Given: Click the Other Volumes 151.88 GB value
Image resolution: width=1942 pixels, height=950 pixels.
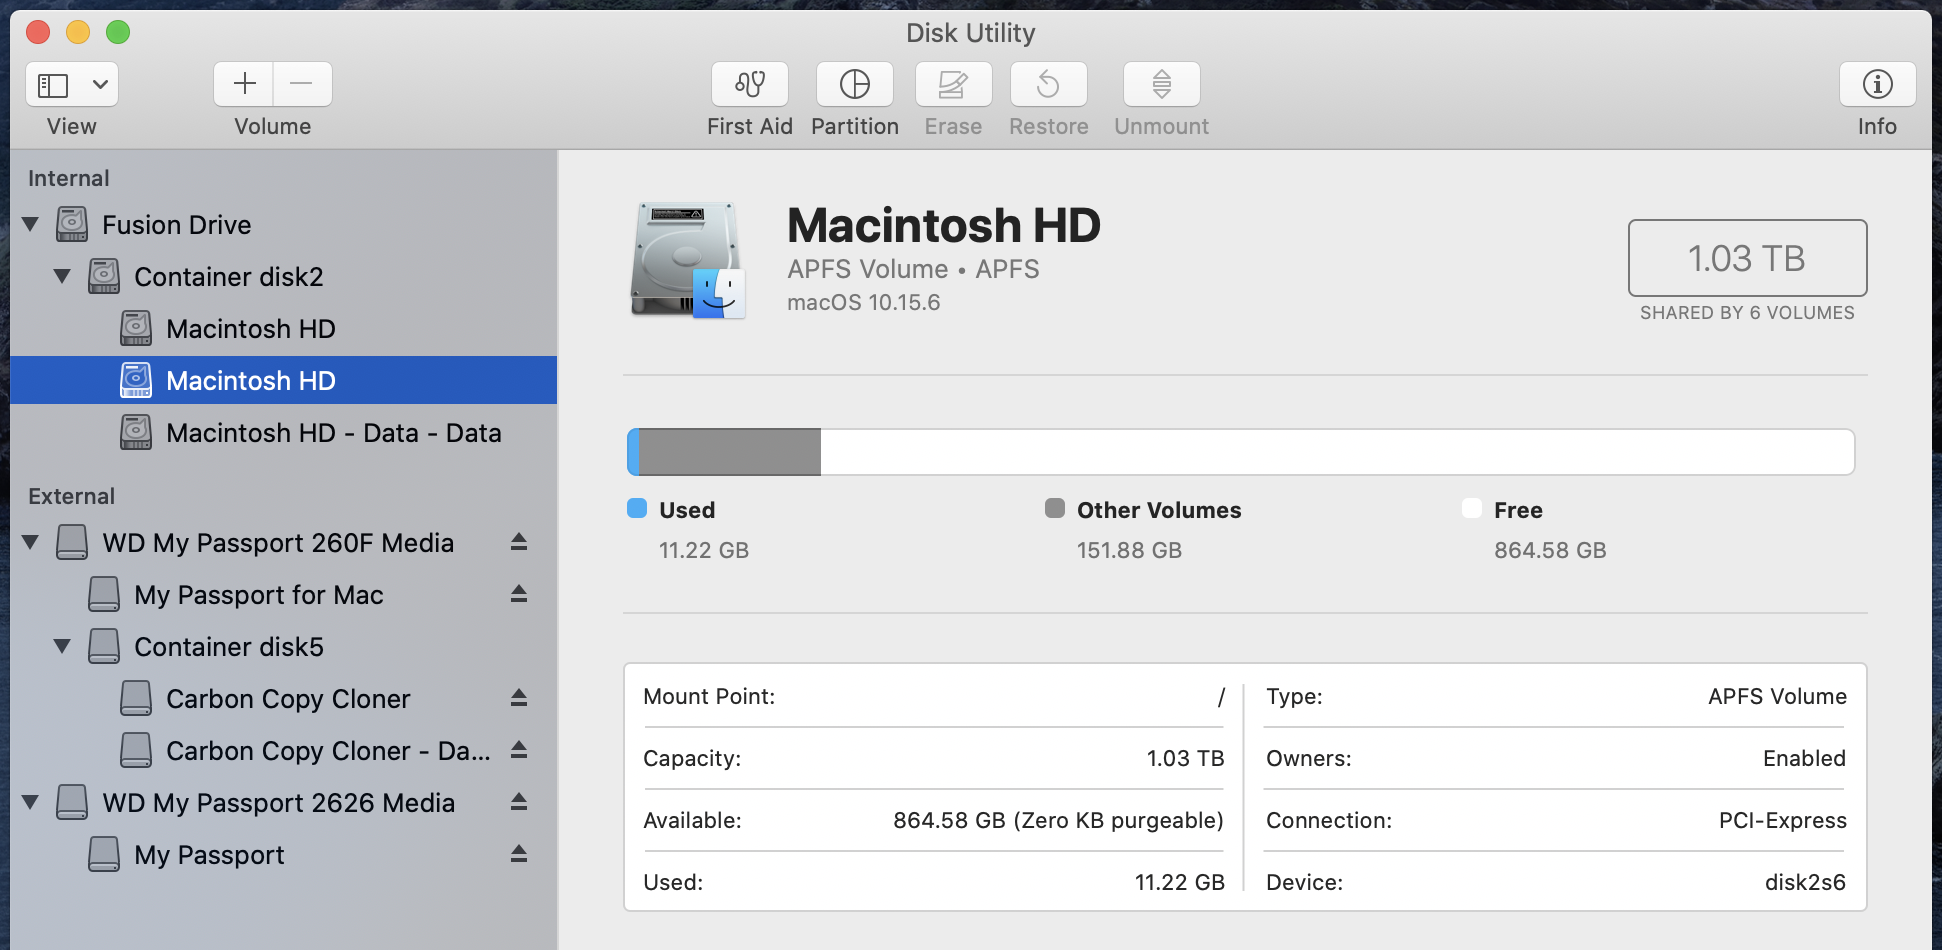Looking at the screenshot, I should [1129, 550].
